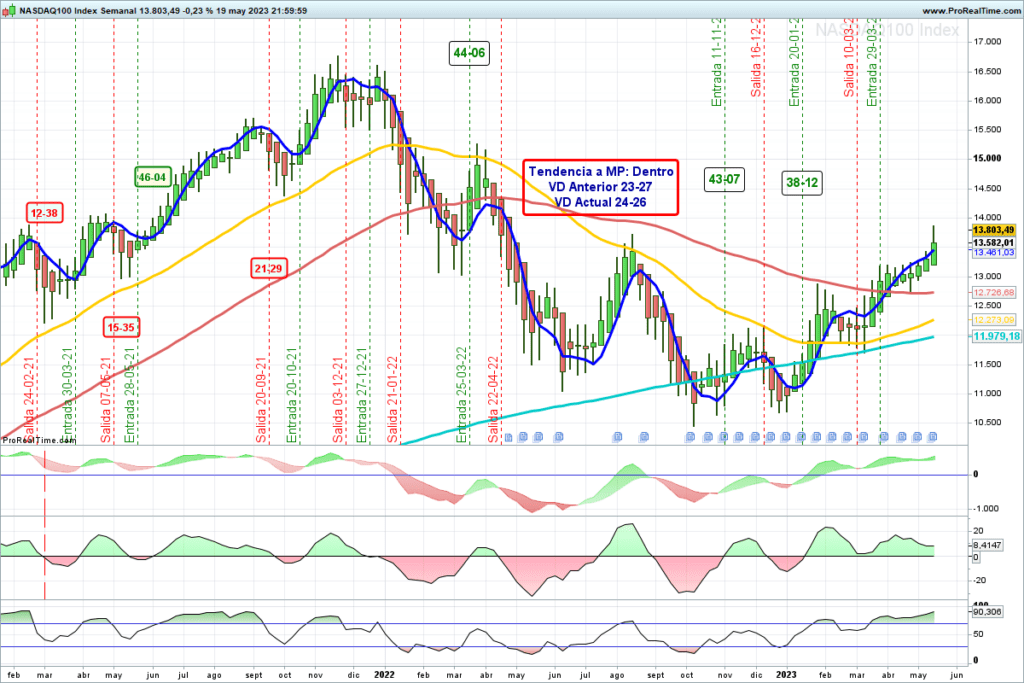Click the red moving average tag 12.726,68
The width and height of the screenshot is (1024, 683).
tap(993, 293)
